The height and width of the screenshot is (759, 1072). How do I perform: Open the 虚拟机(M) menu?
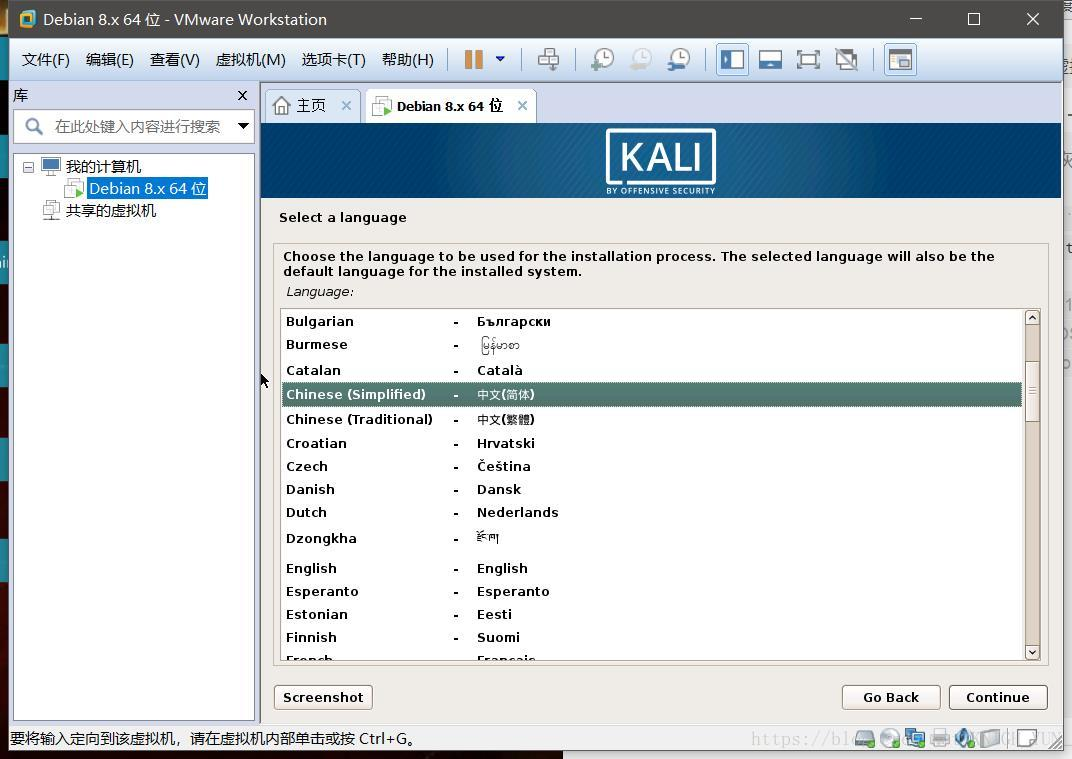coord(248,59)
